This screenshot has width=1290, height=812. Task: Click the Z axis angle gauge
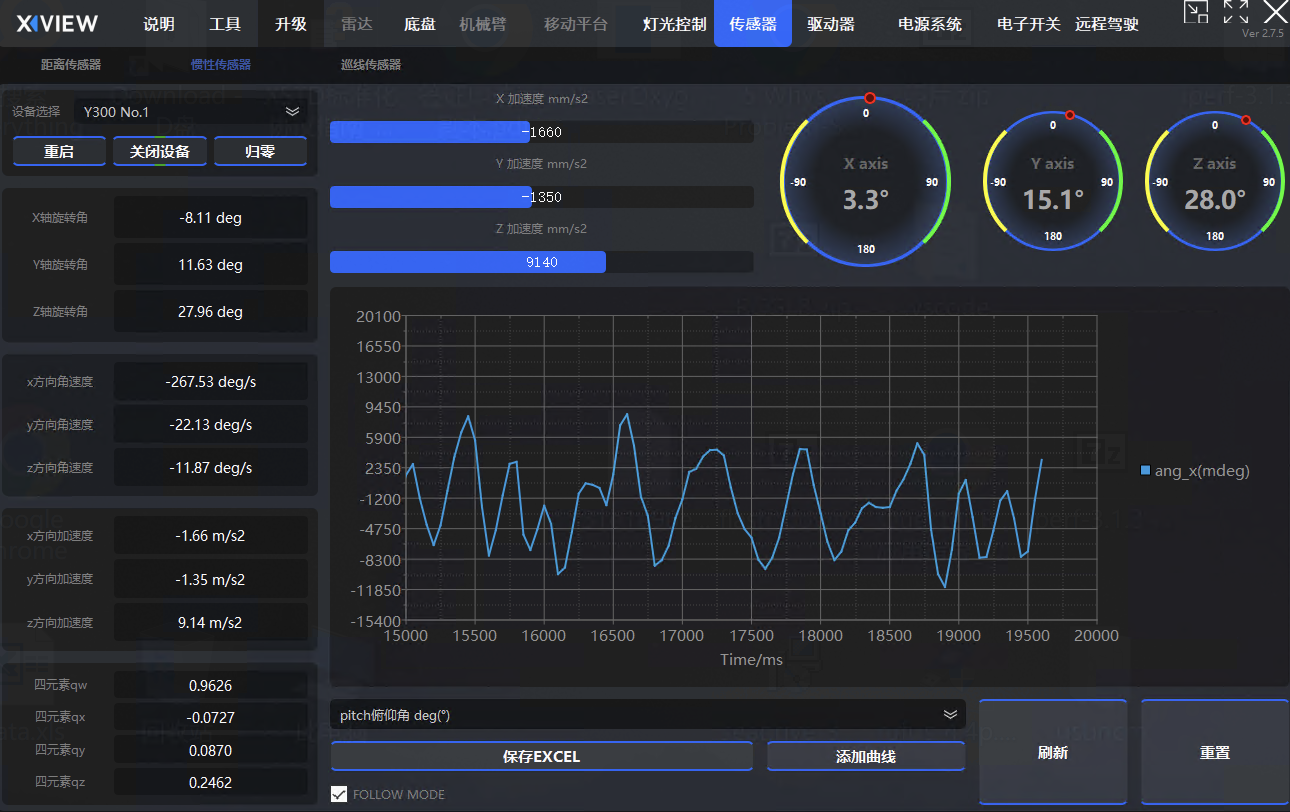tap(1215, 182)
